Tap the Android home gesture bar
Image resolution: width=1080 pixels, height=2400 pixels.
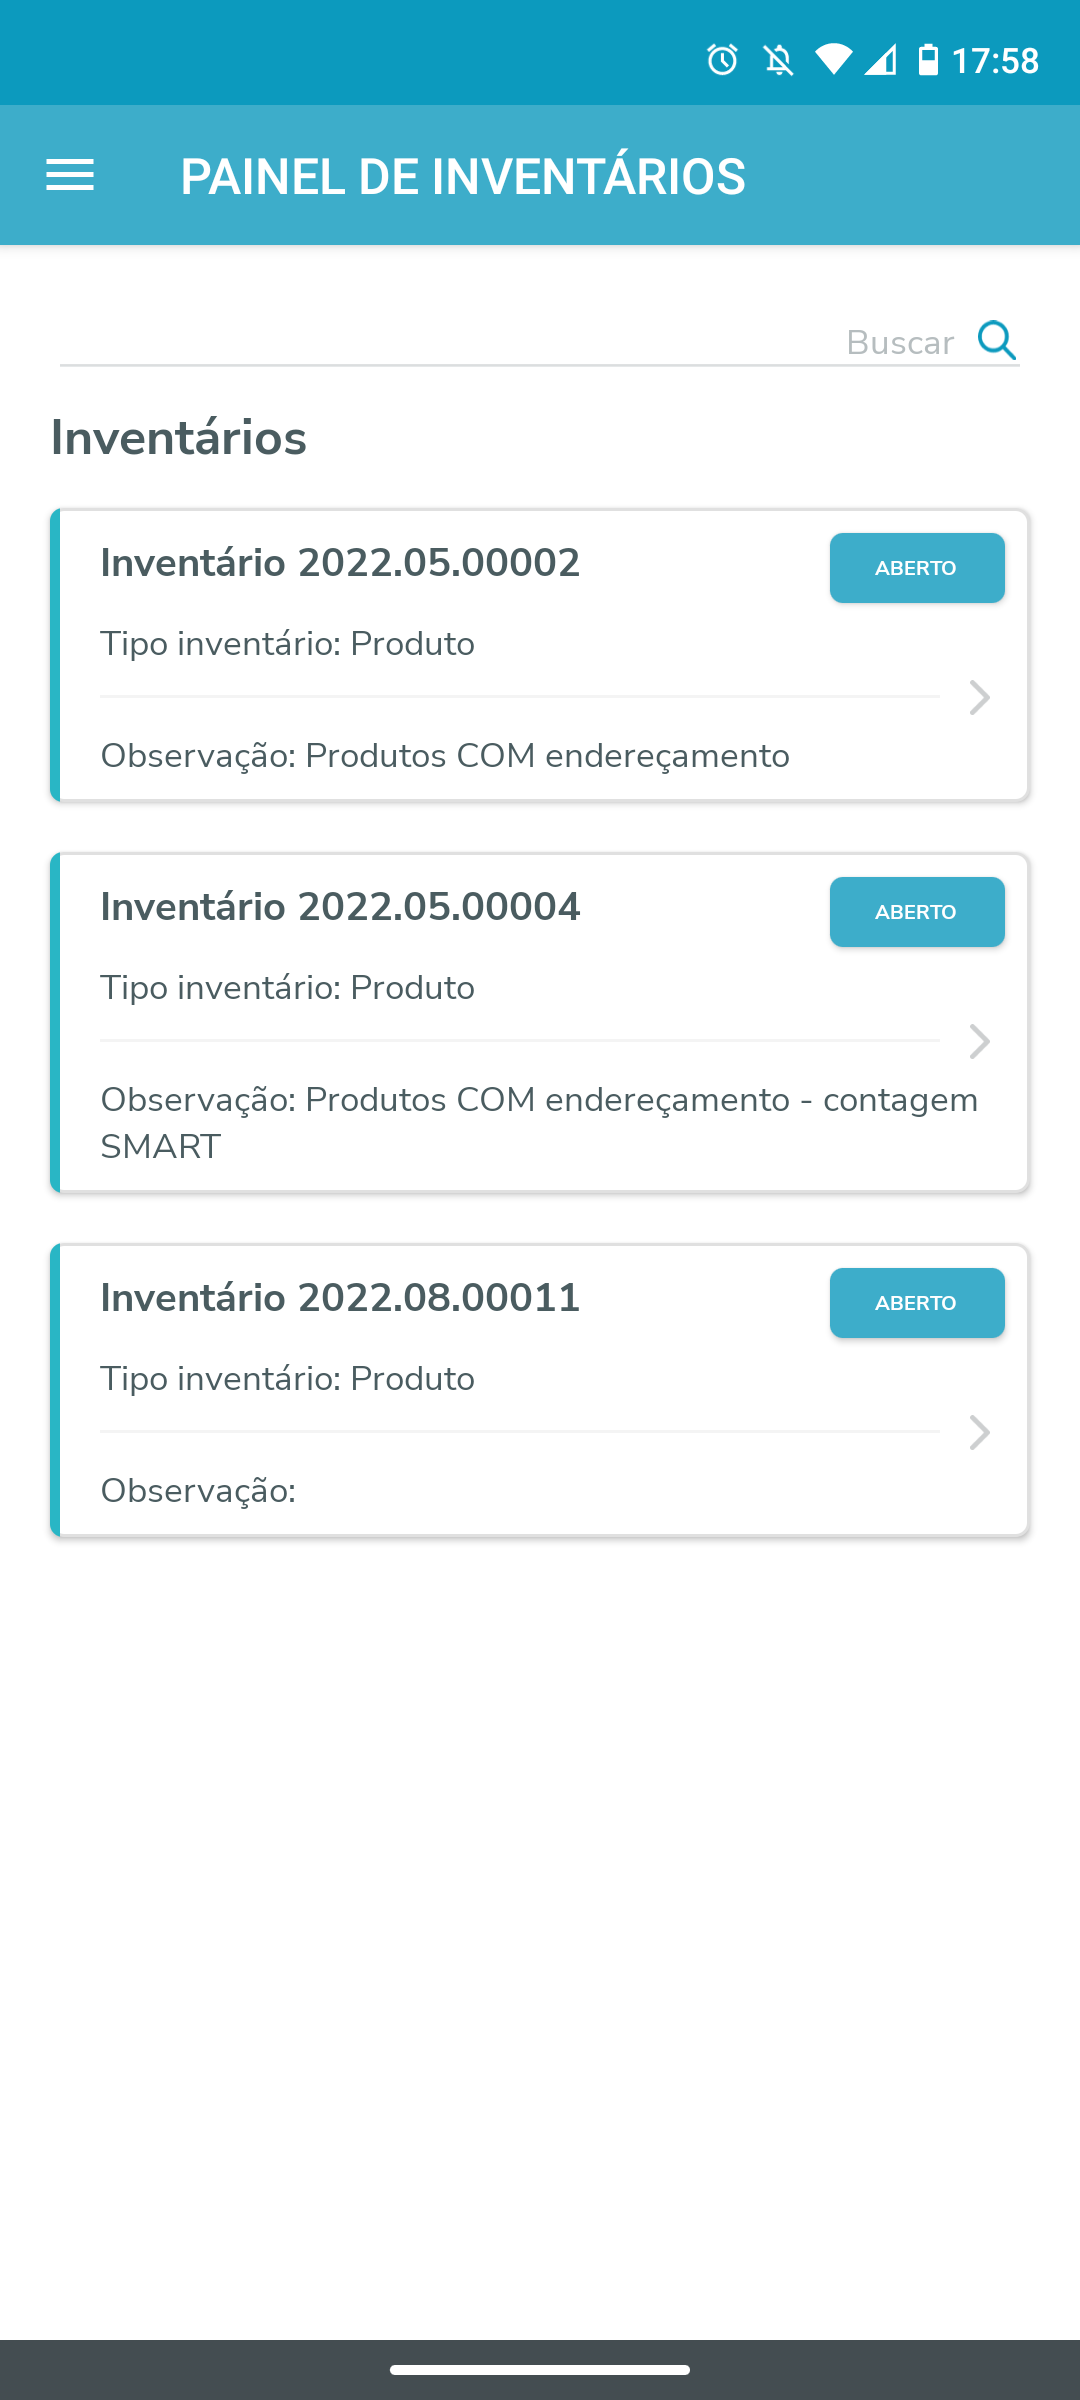point(540,2369)
